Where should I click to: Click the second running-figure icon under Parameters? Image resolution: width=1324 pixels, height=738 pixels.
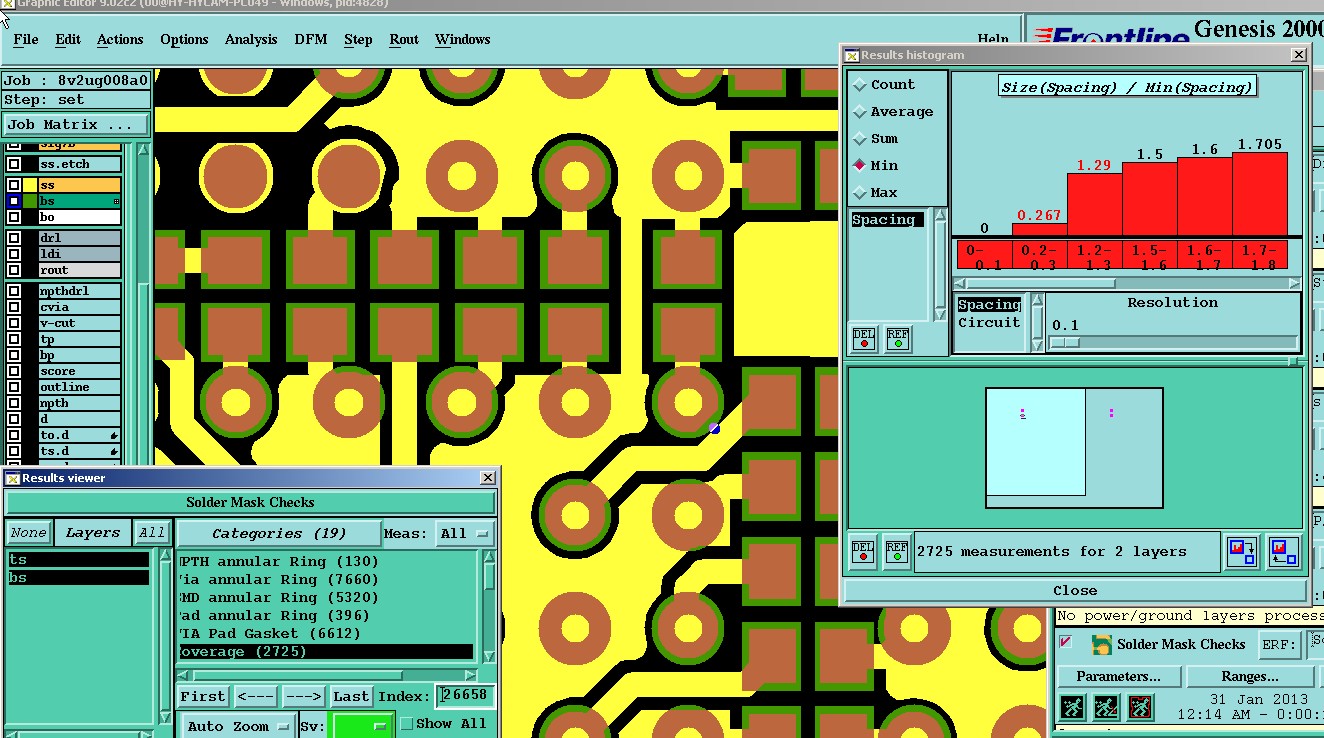pos(1105,708)
